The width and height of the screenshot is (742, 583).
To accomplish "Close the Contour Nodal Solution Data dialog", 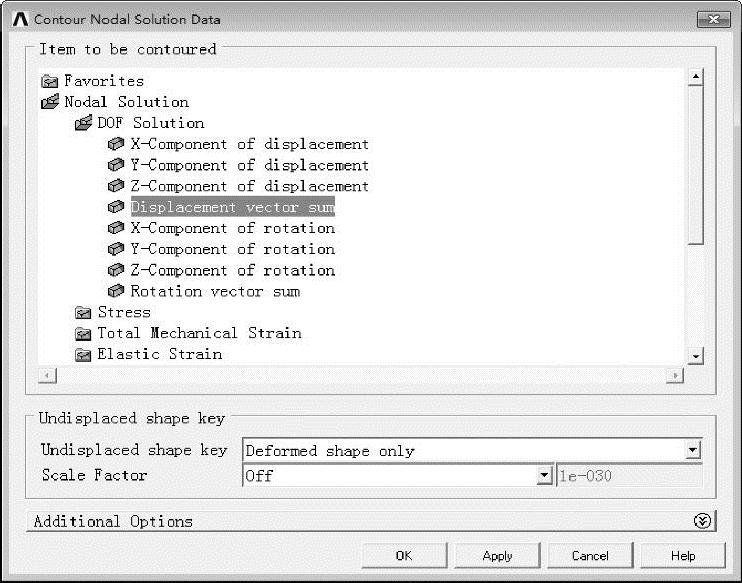I will pyautogui.click(x=714, y=19).
